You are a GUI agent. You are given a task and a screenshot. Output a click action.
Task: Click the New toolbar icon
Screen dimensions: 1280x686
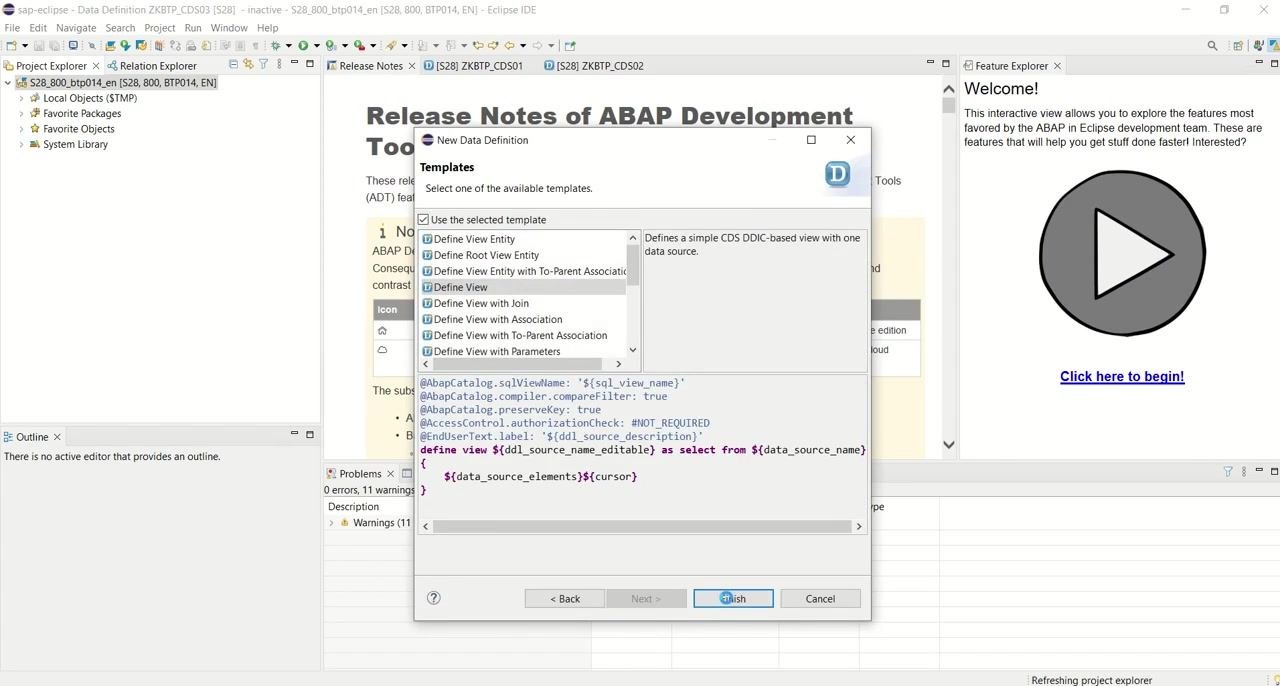(x=11, y=45)
